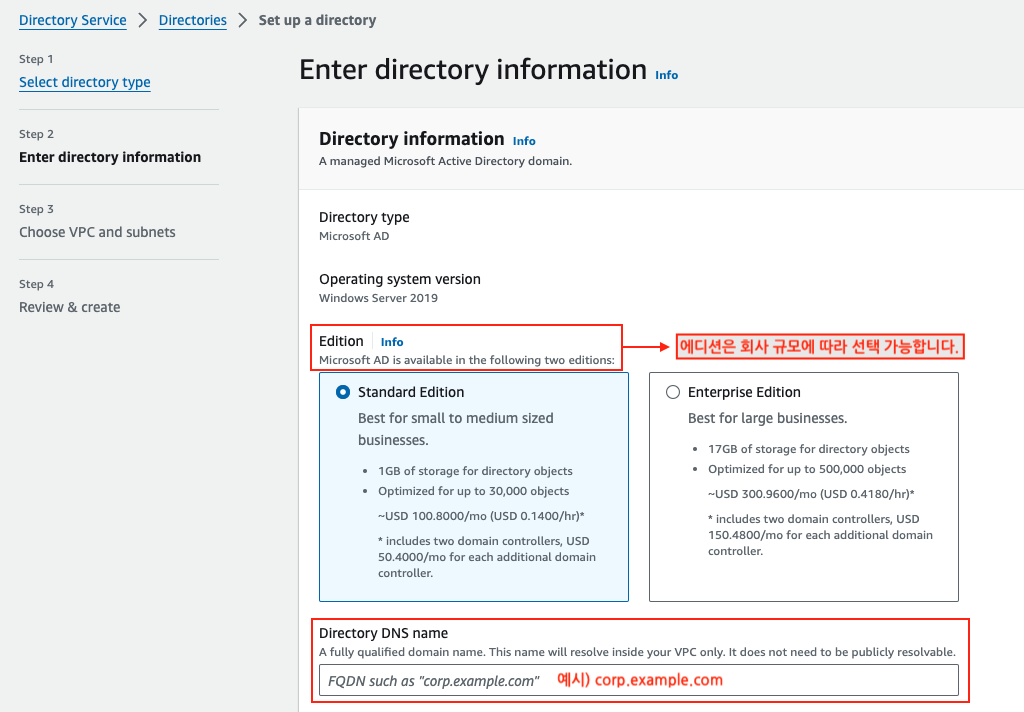Open Step 1 Select directory type
The height and width of the screenshot is (712, 1024).
pos(85,82)
